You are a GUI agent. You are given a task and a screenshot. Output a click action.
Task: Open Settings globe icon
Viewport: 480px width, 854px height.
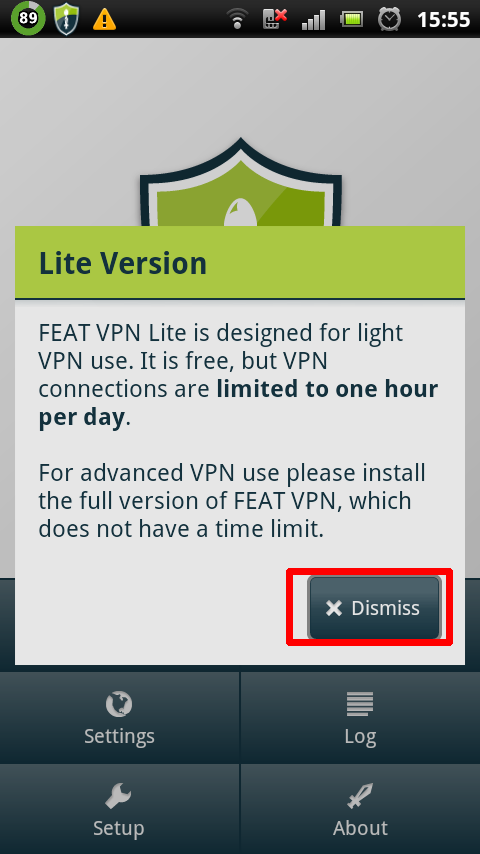click(119, 703)
